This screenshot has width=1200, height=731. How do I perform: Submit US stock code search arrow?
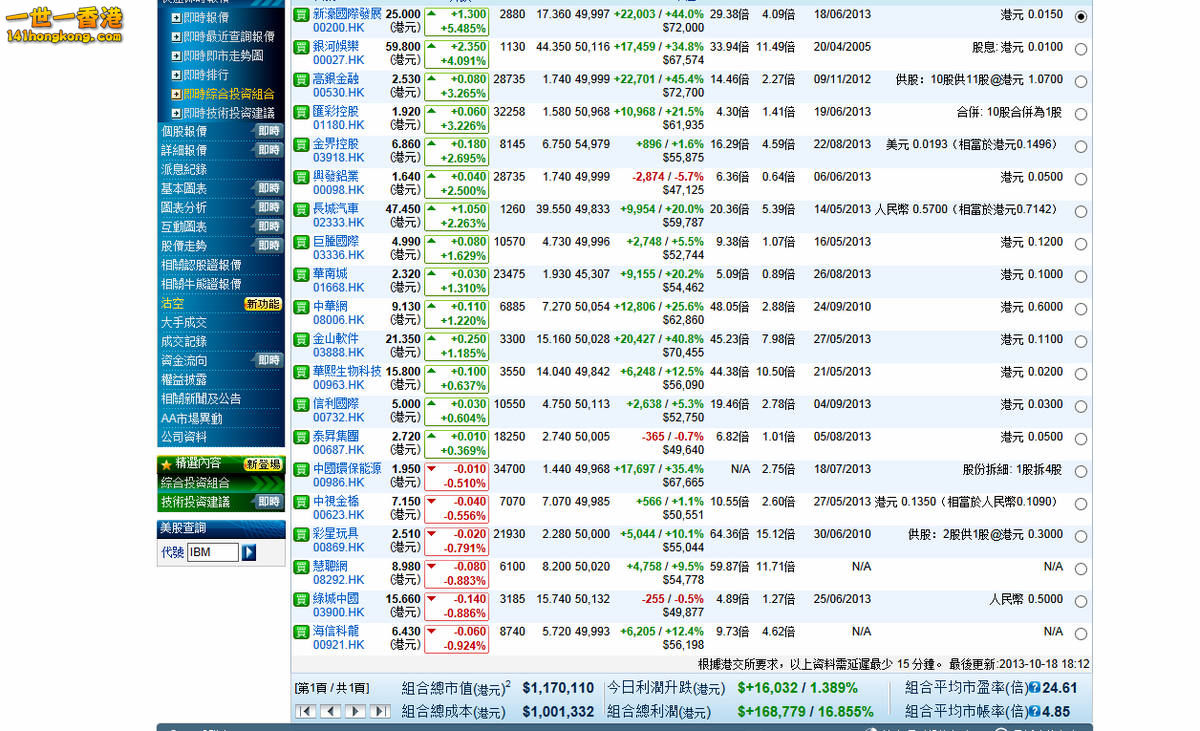pos(249,552)
